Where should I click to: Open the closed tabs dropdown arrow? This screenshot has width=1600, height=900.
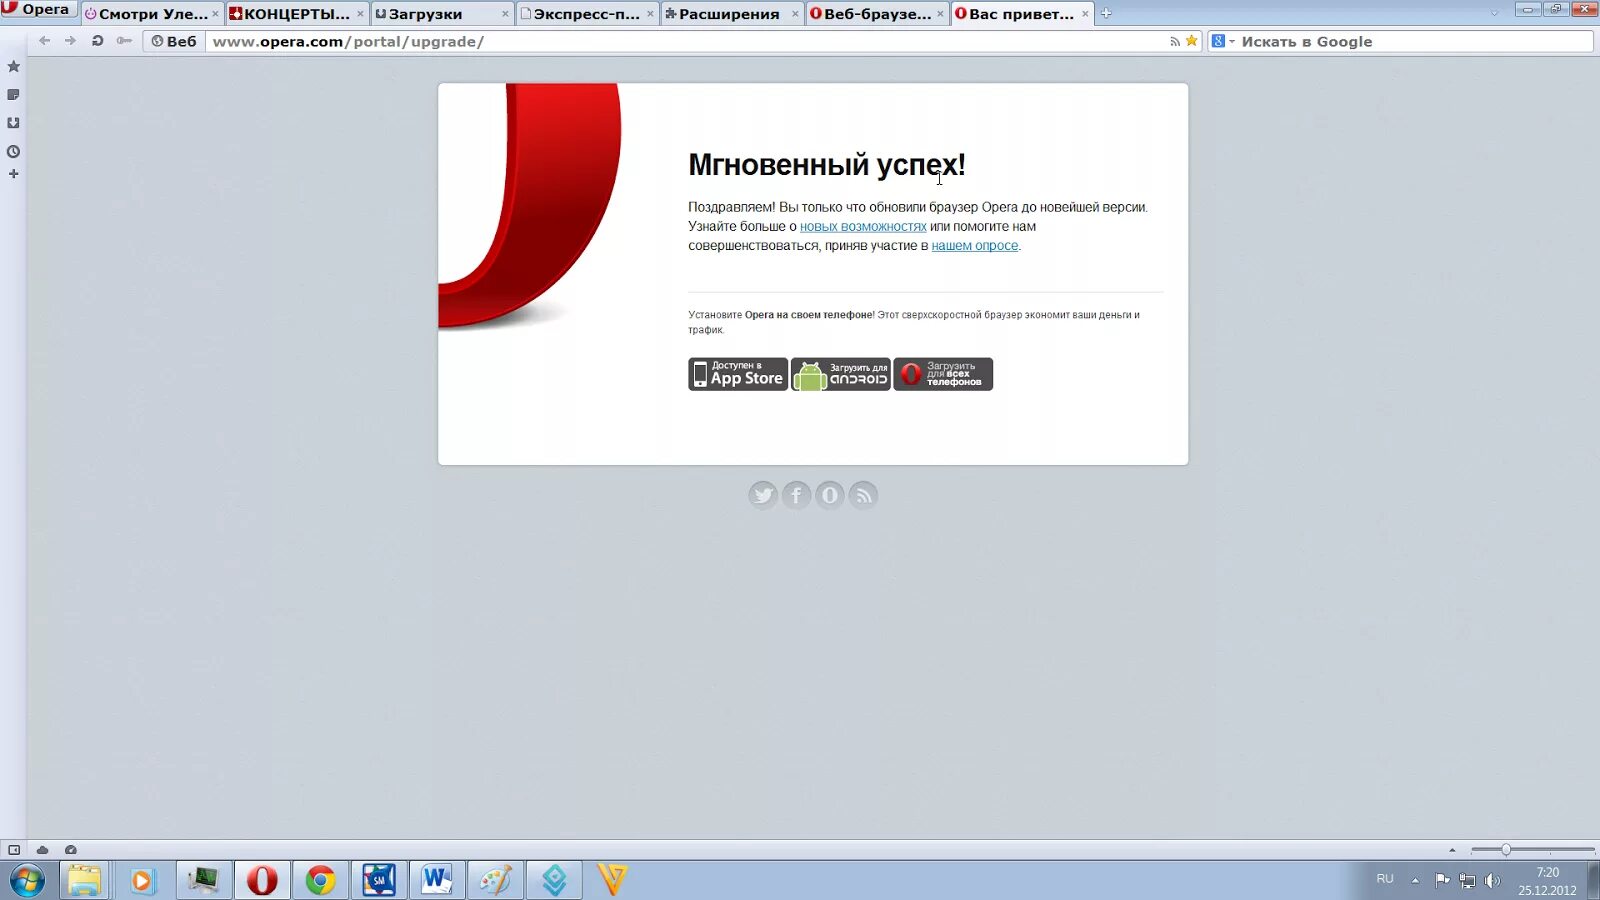click(x=1494, y=13)
